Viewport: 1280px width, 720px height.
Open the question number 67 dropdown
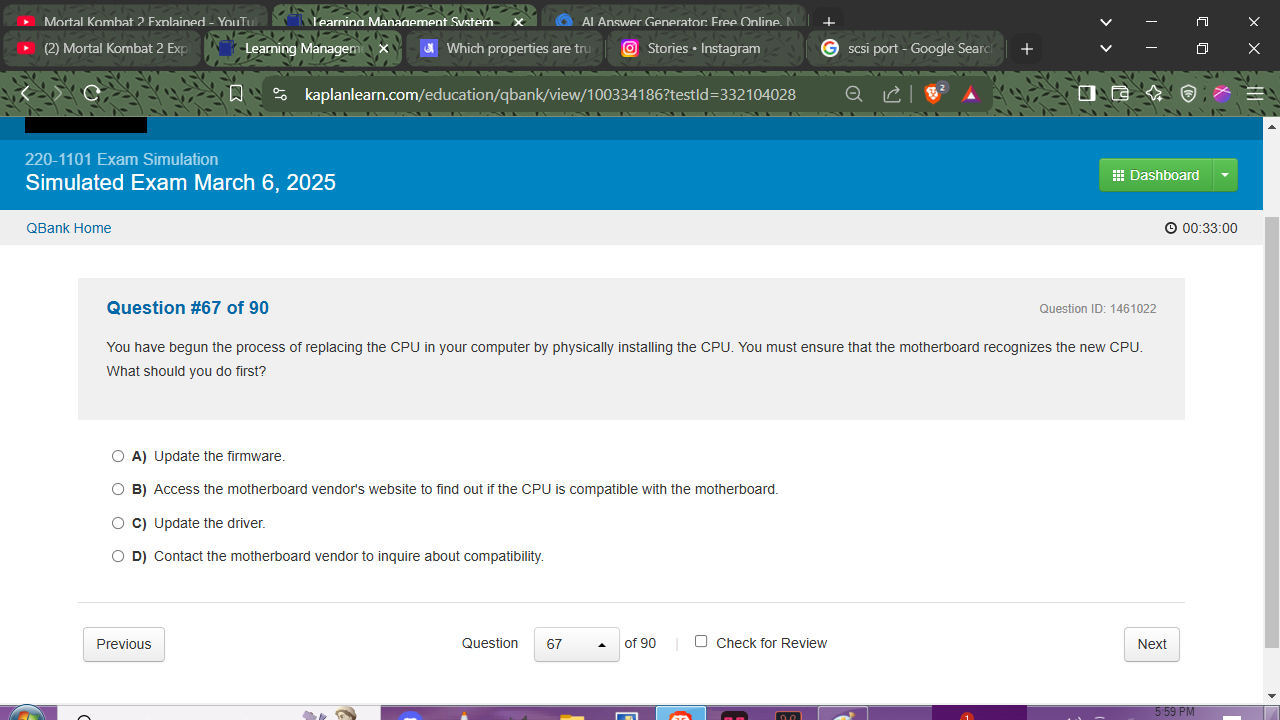point(577,644)
